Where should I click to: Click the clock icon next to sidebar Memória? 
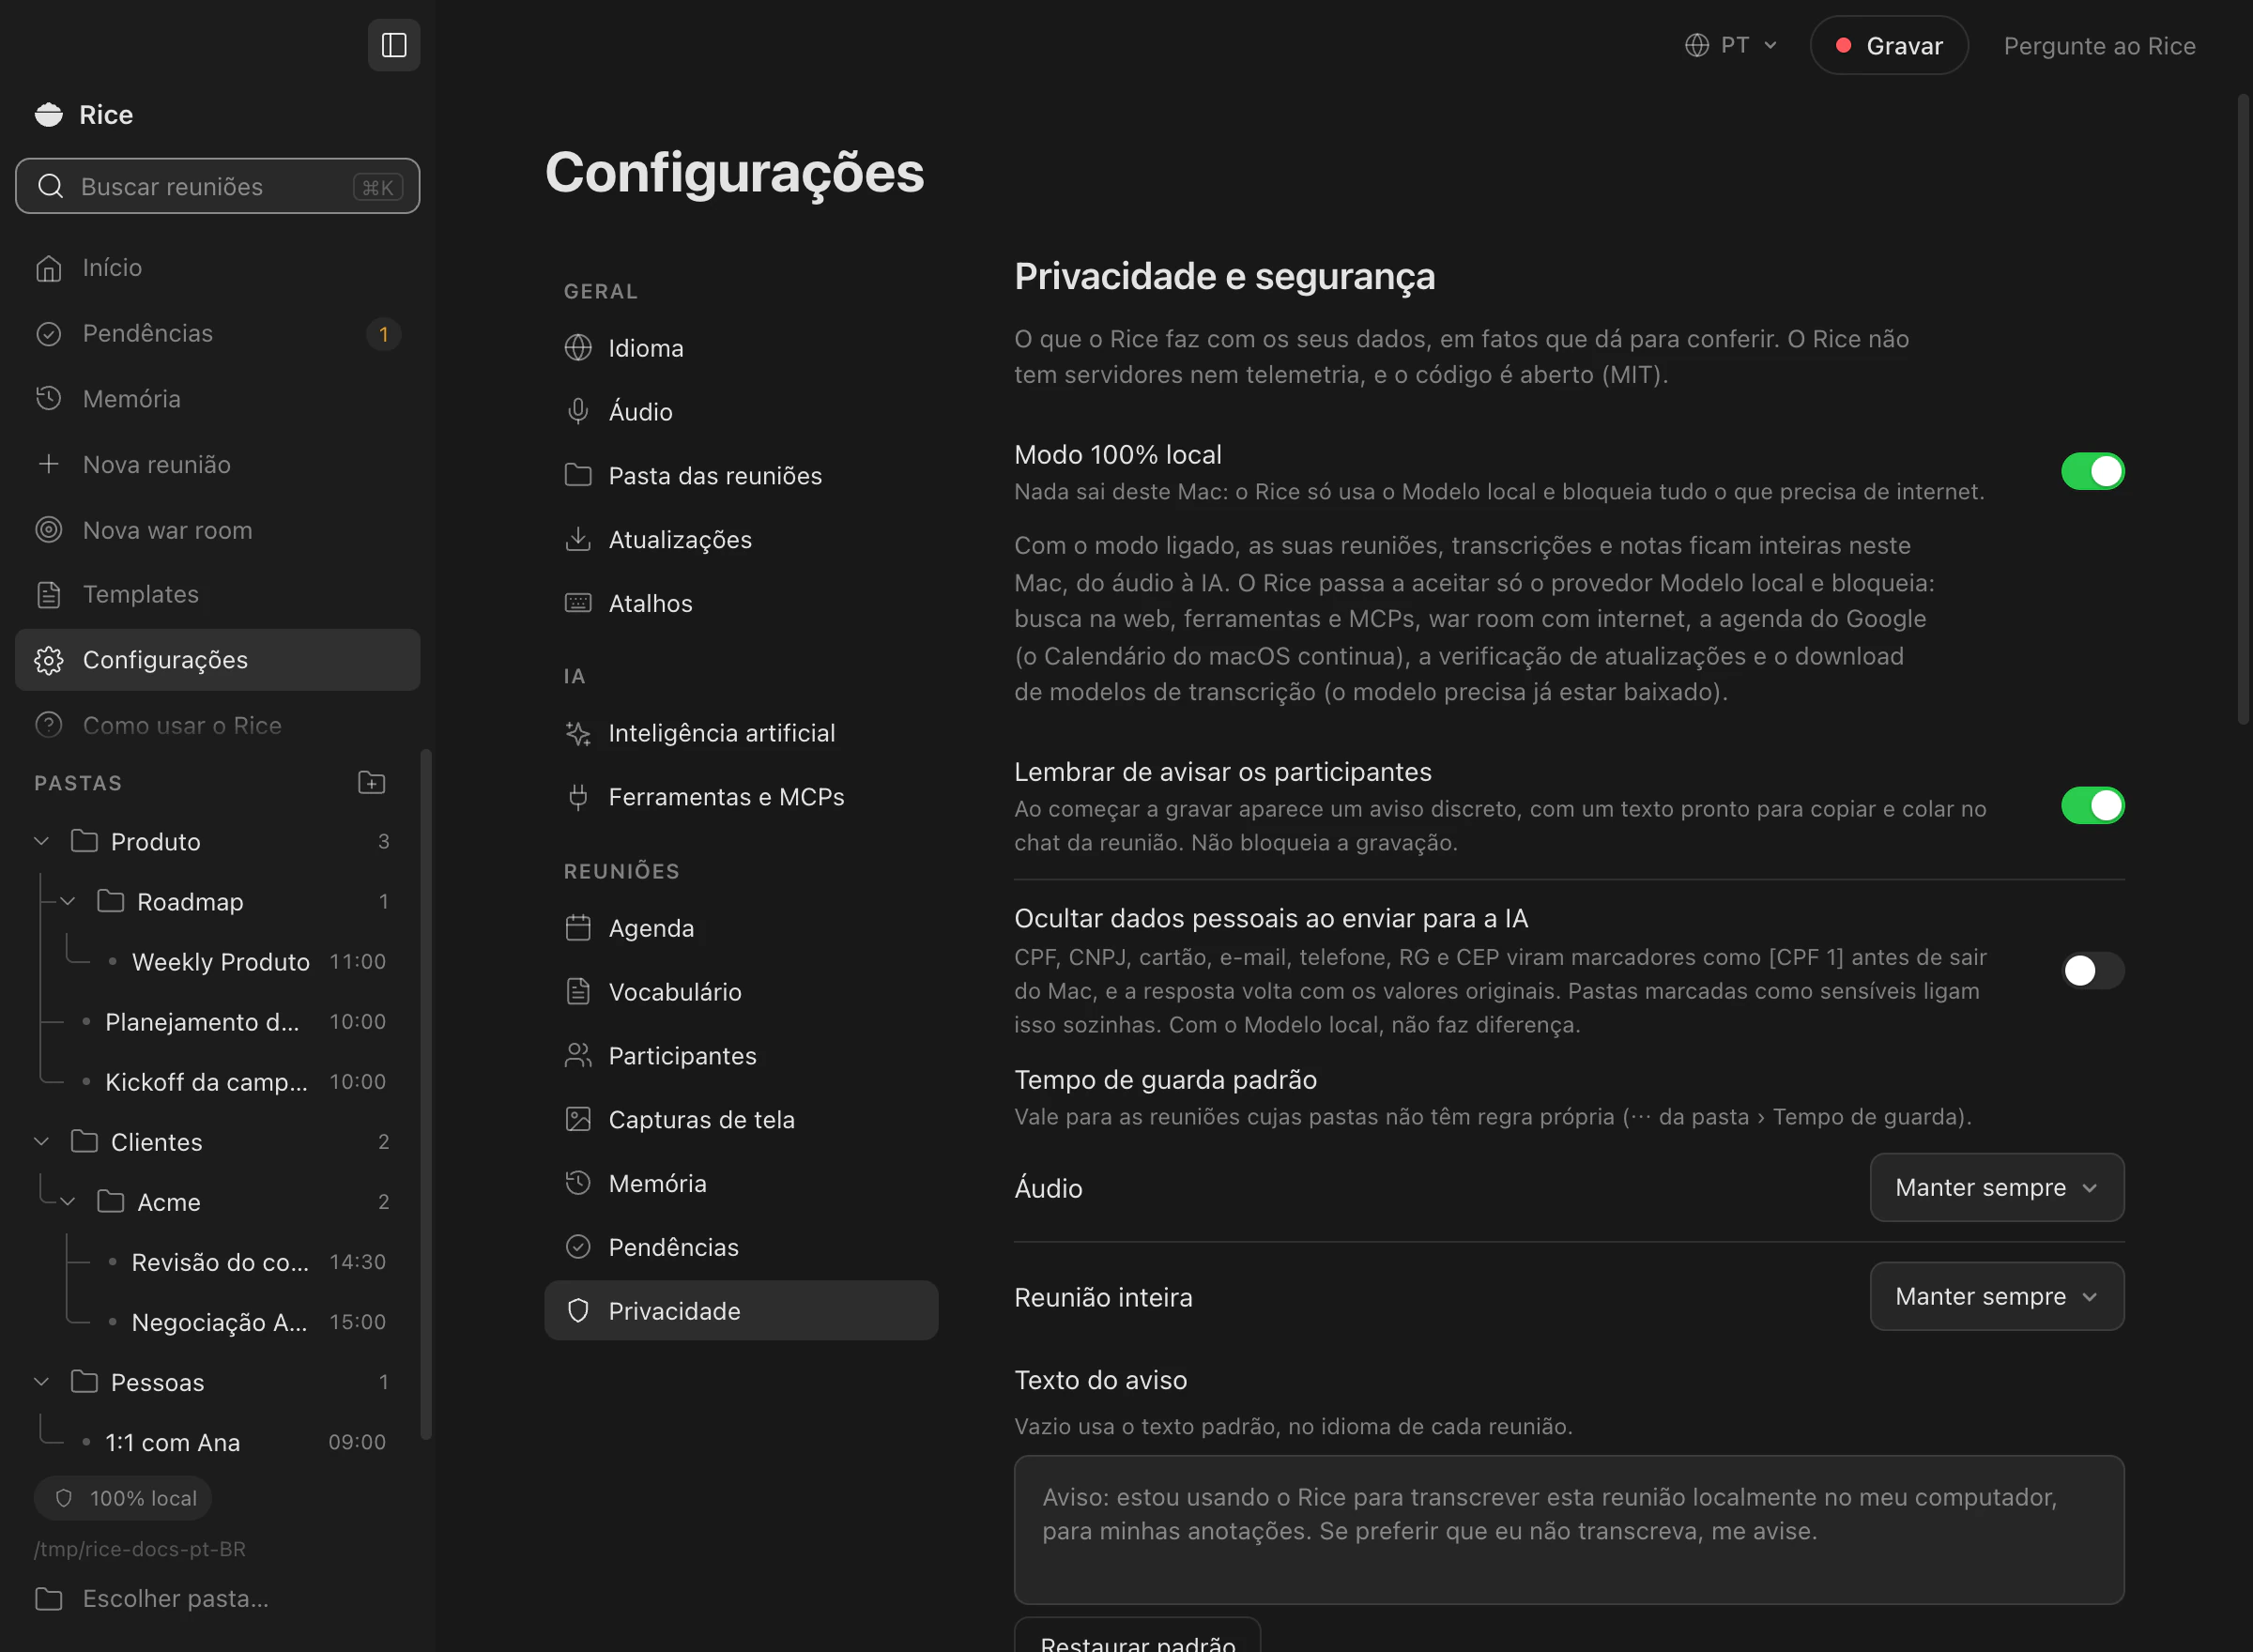[49, 399]
